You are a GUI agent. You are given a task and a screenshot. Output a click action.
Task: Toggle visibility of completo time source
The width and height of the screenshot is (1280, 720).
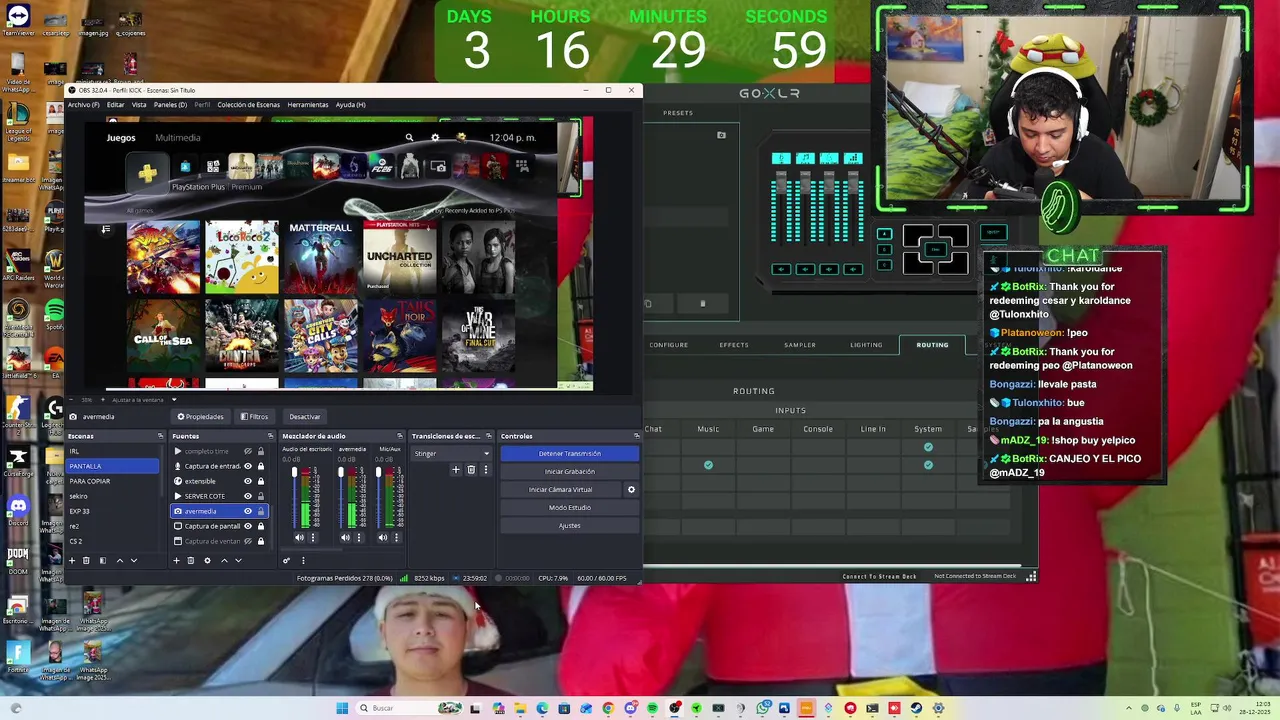pyautogui.click(x=248, y=451)
